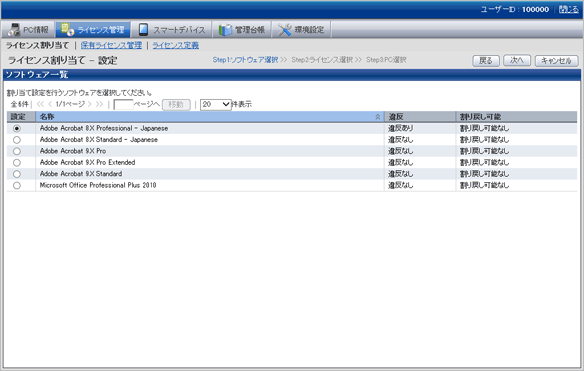Click the ライセンス管理 tab icon
Image resolution: width=584 pixels, height=371 pixels.
(x=67, y=29)
